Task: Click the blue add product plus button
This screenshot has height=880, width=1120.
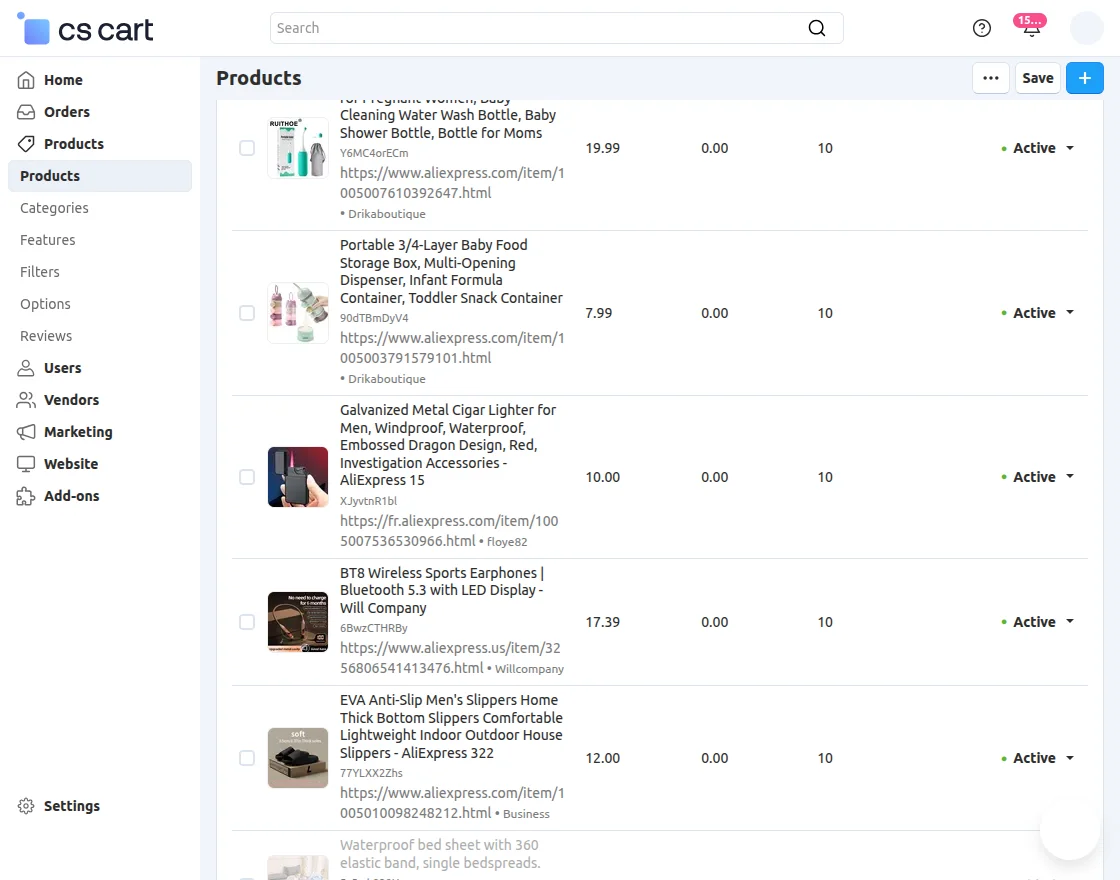Action: (1084, 78)
